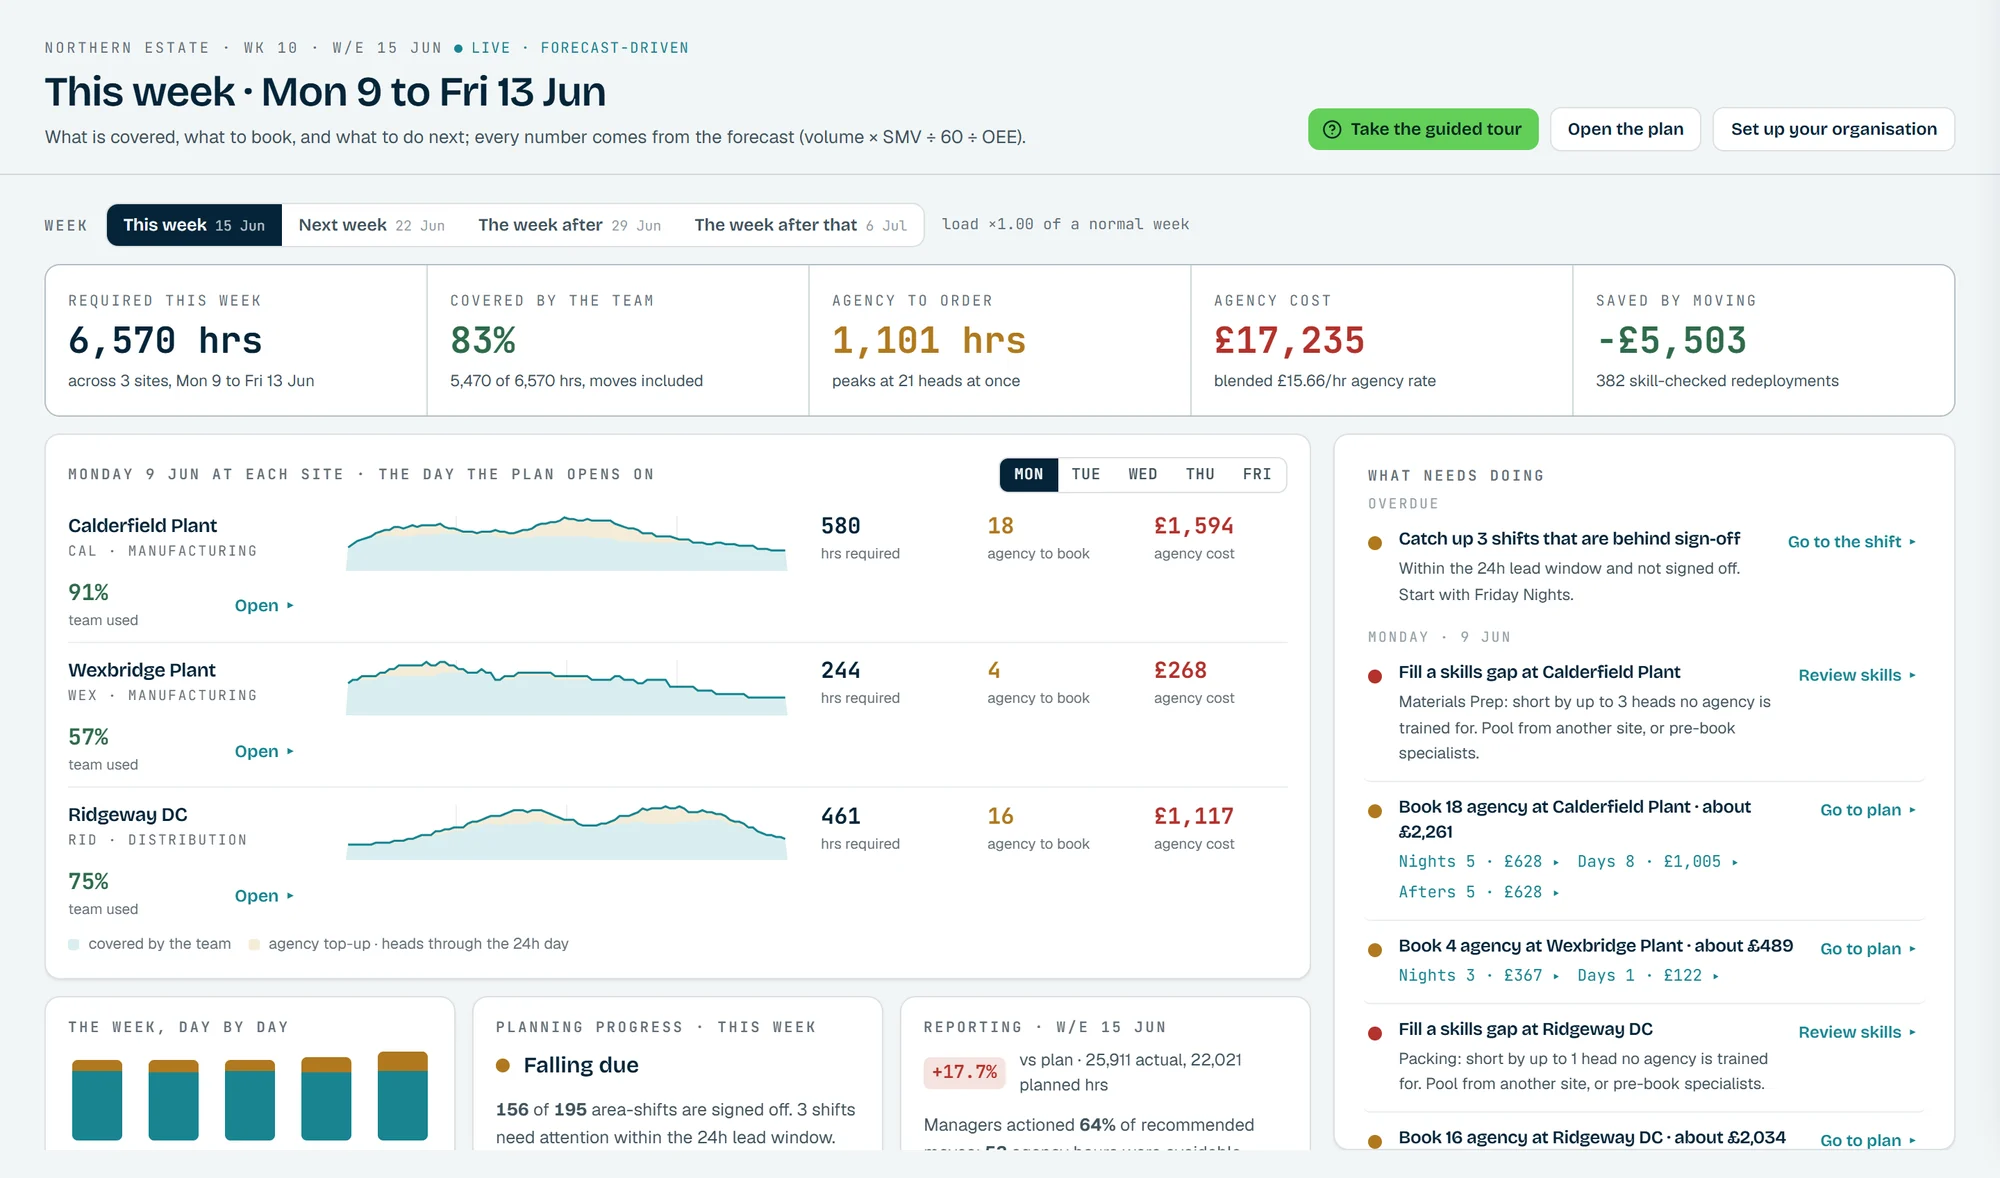The image size is (2000, 1178).
Task: Go to plan for Wexbridge agency booking
Action: (x=1867, y=949)
